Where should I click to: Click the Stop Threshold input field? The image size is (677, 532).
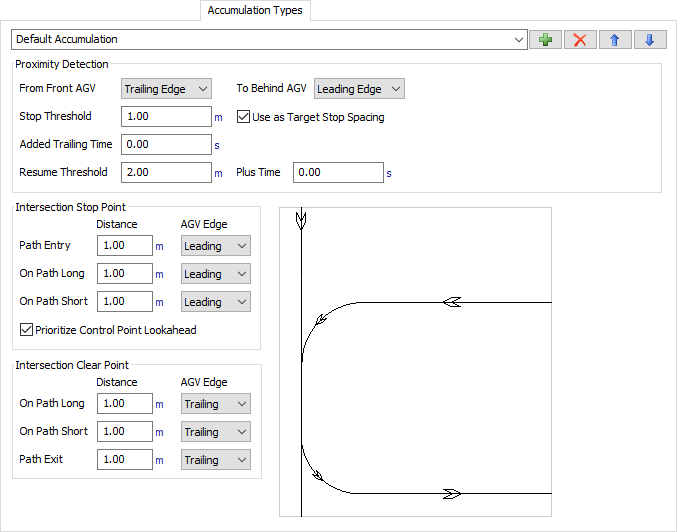pyautogui.click(x=165, y=117)
